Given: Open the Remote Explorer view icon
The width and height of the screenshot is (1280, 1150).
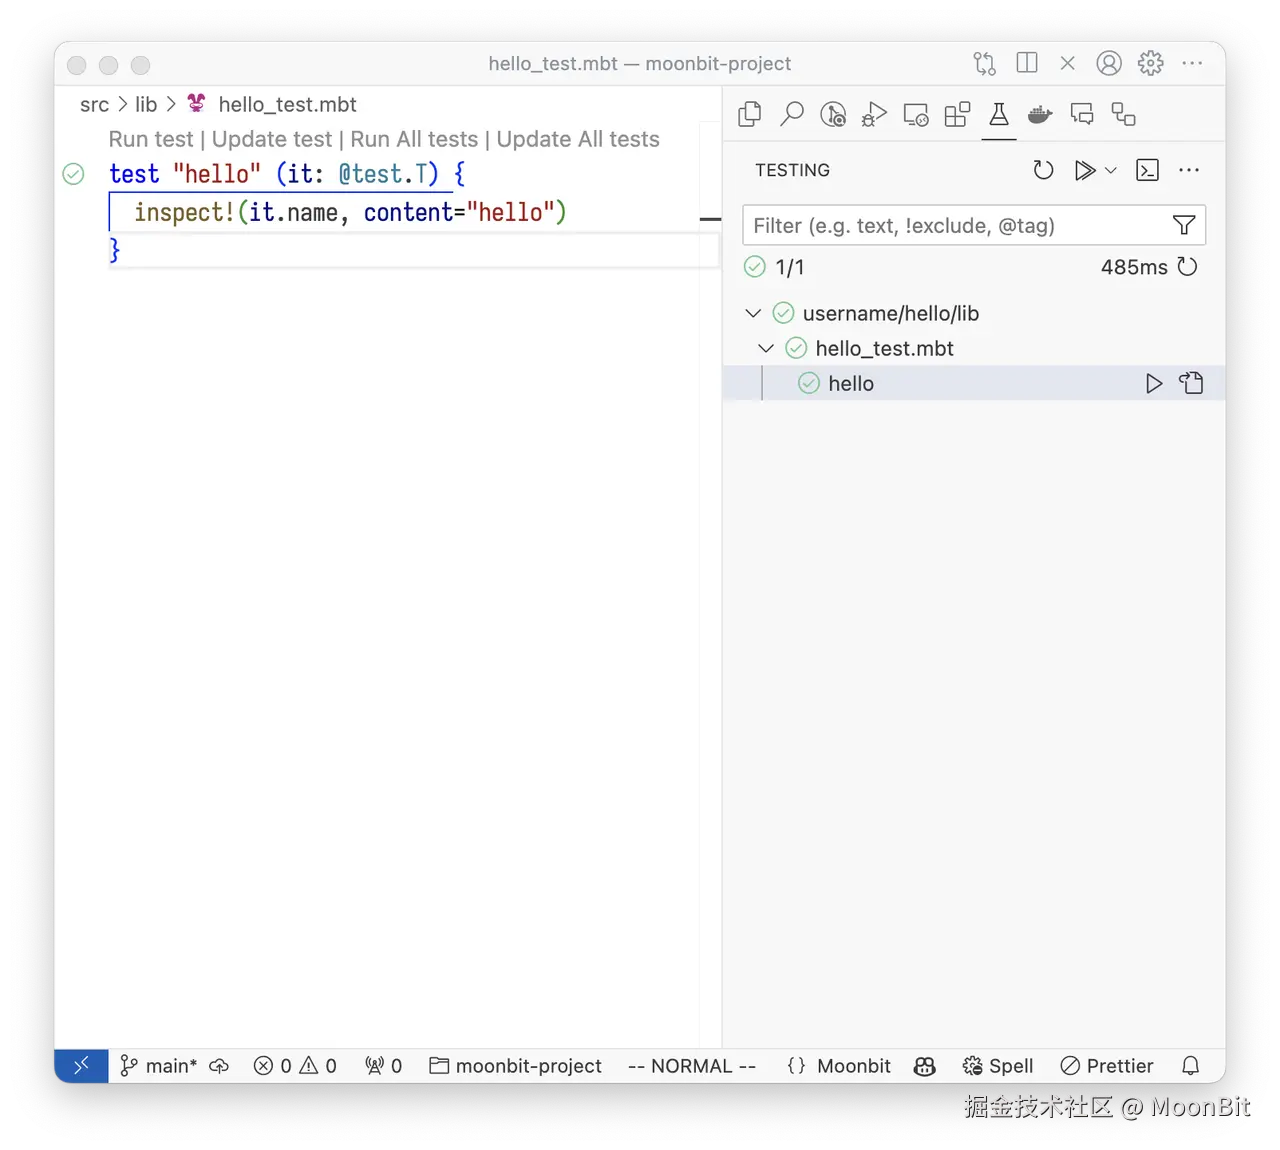Looking at the screenshot, I should point(916,115).
